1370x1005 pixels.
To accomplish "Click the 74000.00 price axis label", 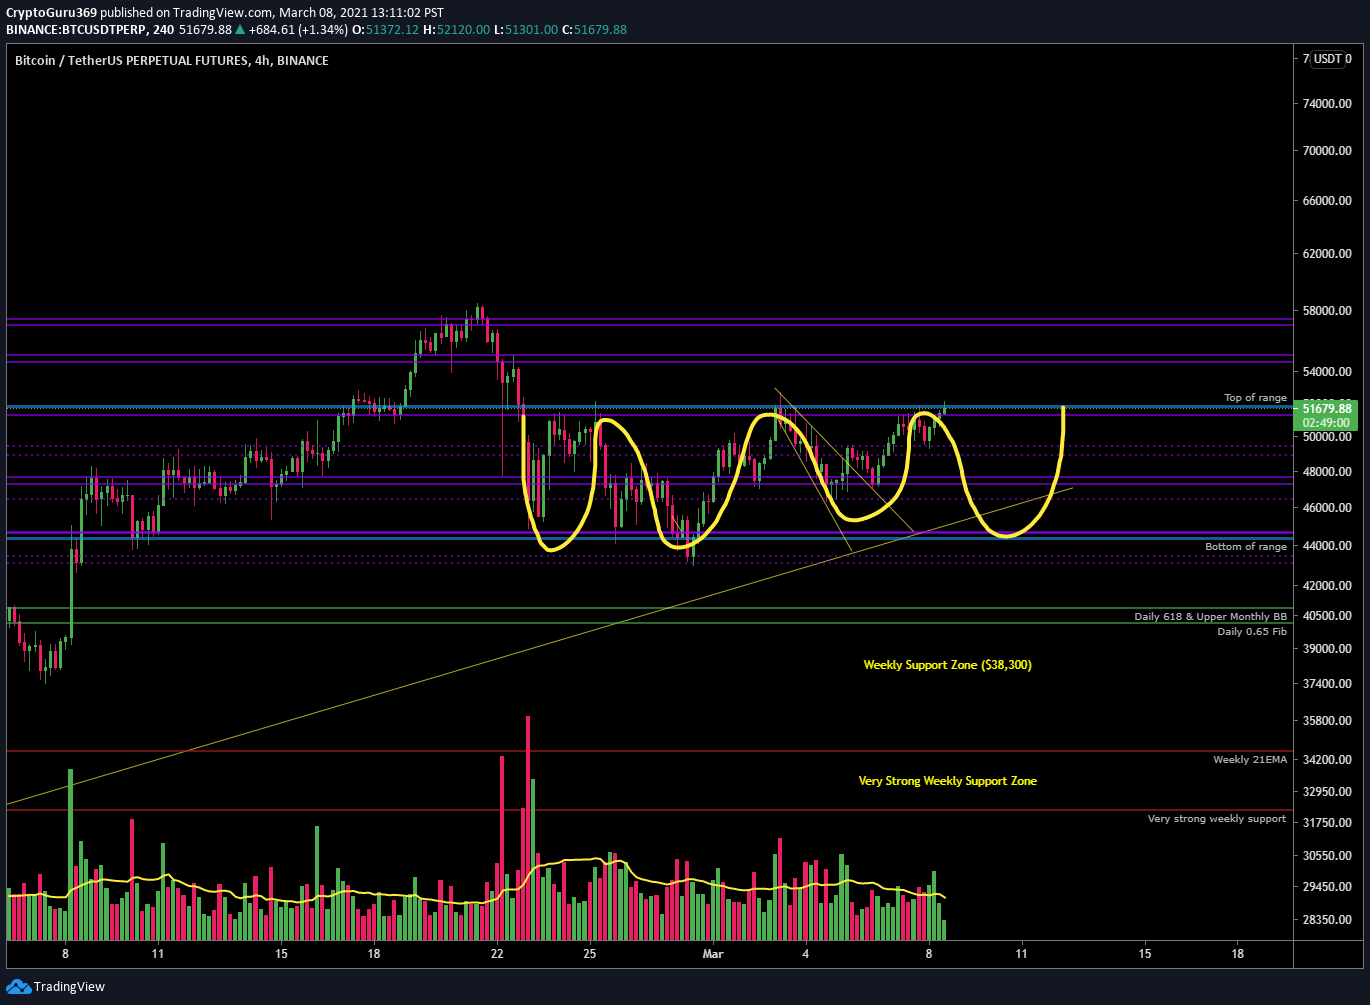I will 1327,104.
